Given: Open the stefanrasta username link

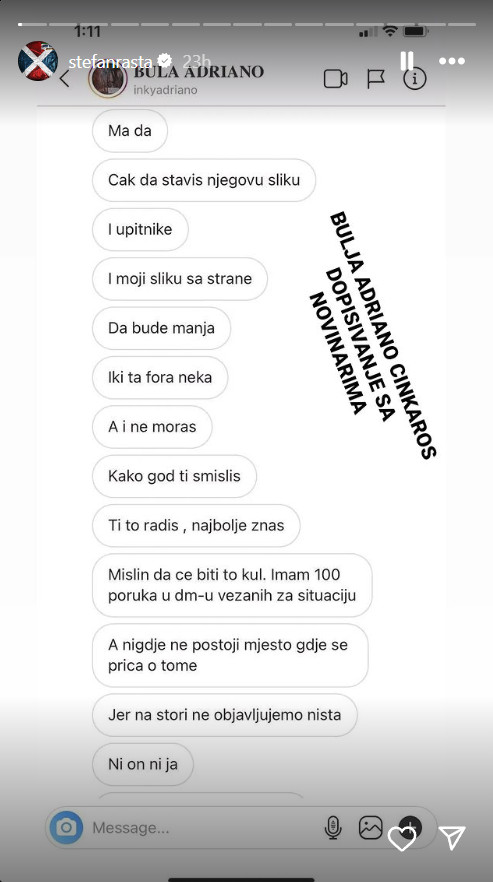Looking at the screenshot, I should tap(111, 61).
